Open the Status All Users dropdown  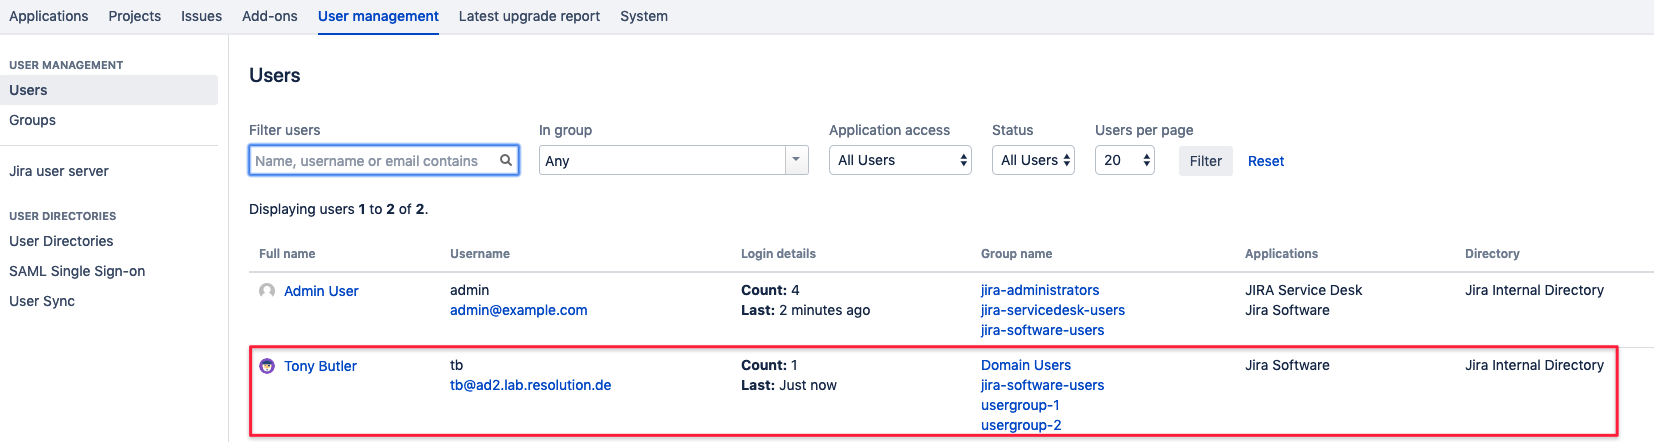click(x=1032, y=160)
